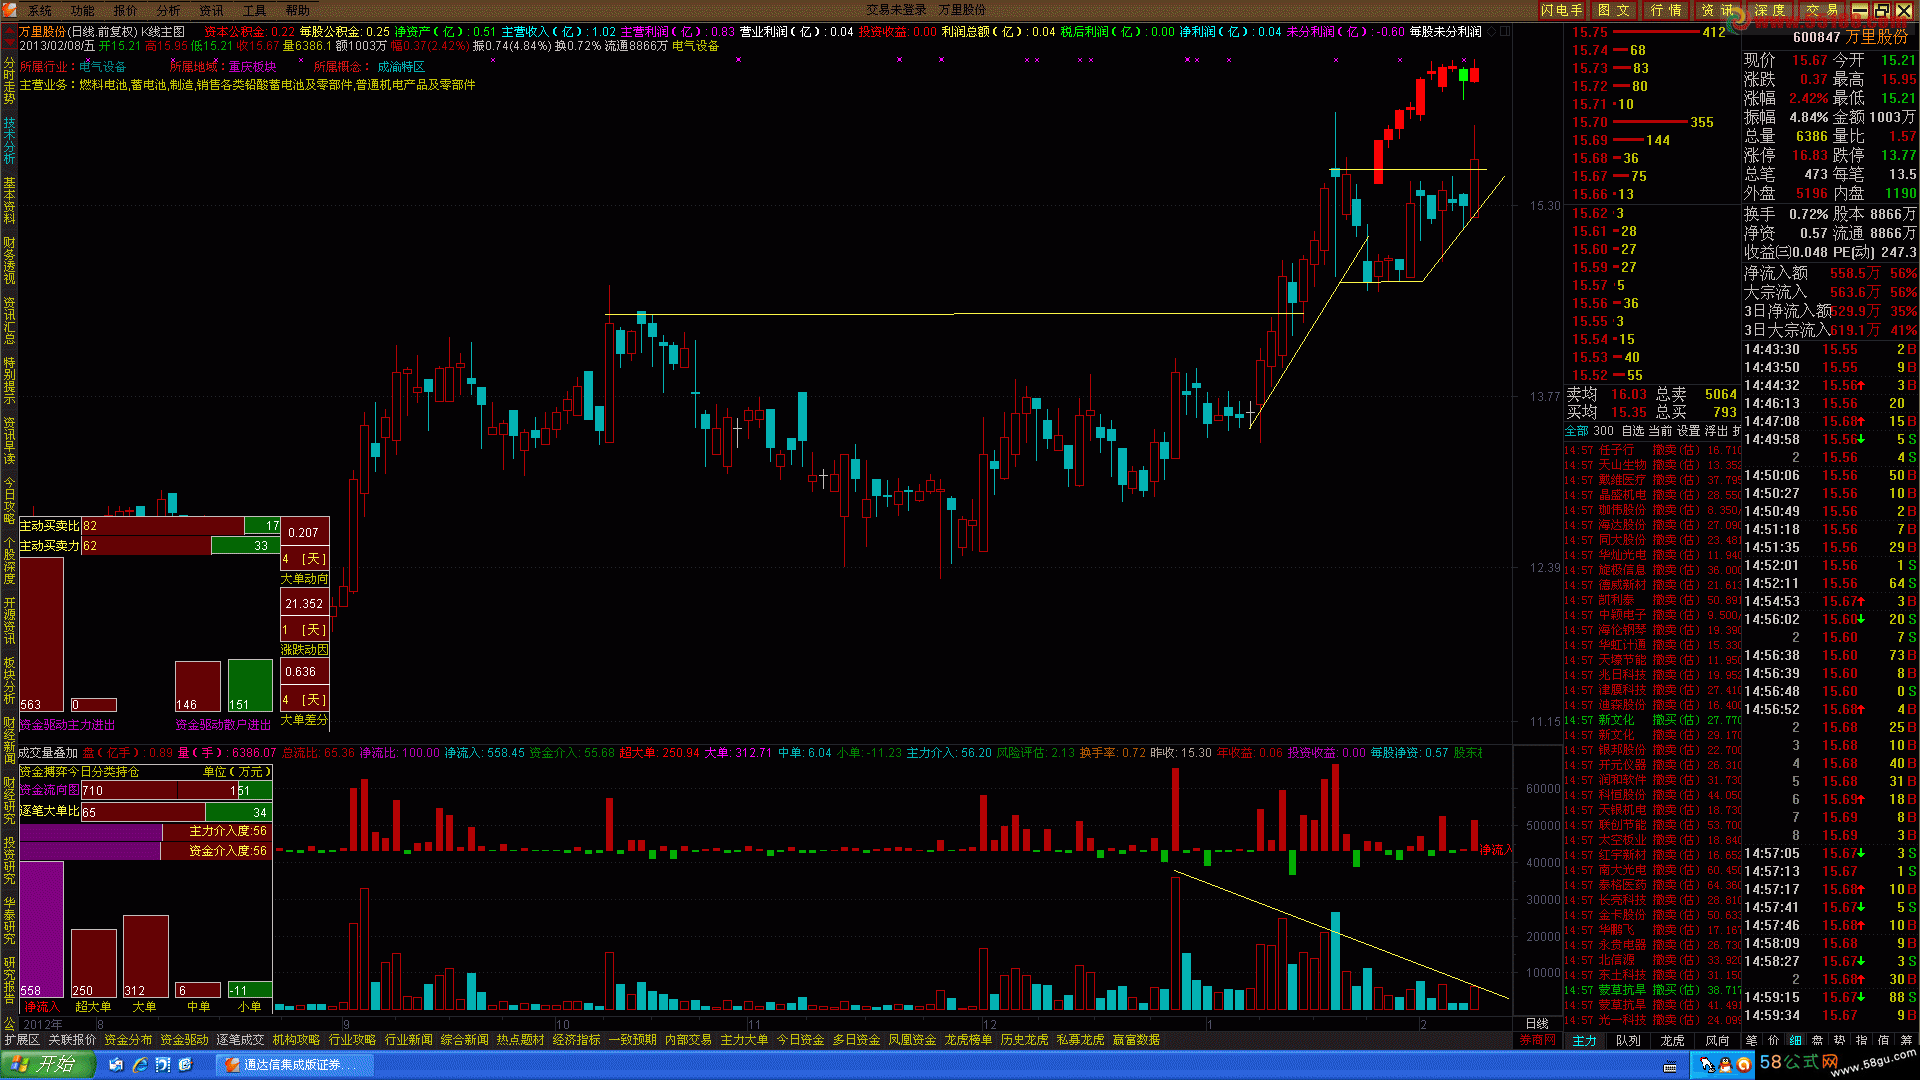The width and height of the screenshot is (1920, 1080).
Task: Select the 风向 tab at bottom right
Action: tap(1717, 1040)
